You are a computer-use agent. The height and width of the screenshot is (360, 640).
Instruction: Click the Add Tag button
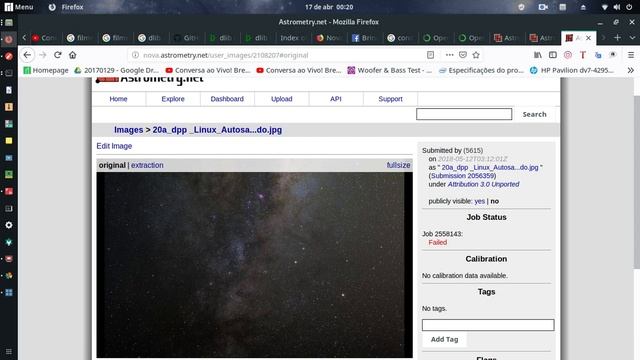click(x=444, y=339)
